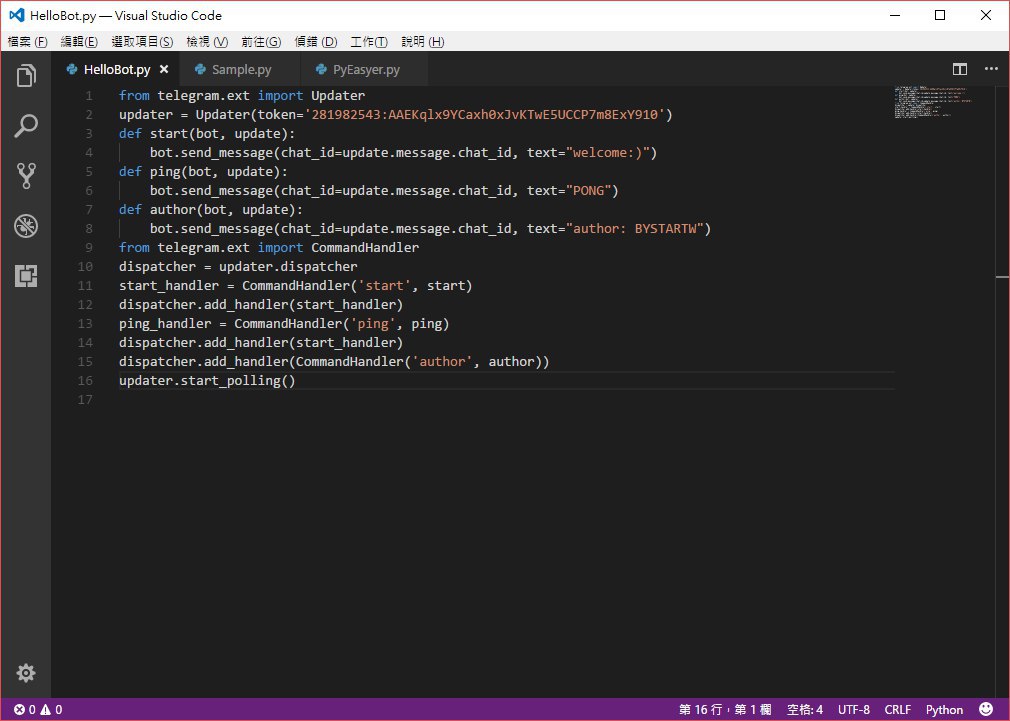Open the Explorer view in activity bar

26,76
